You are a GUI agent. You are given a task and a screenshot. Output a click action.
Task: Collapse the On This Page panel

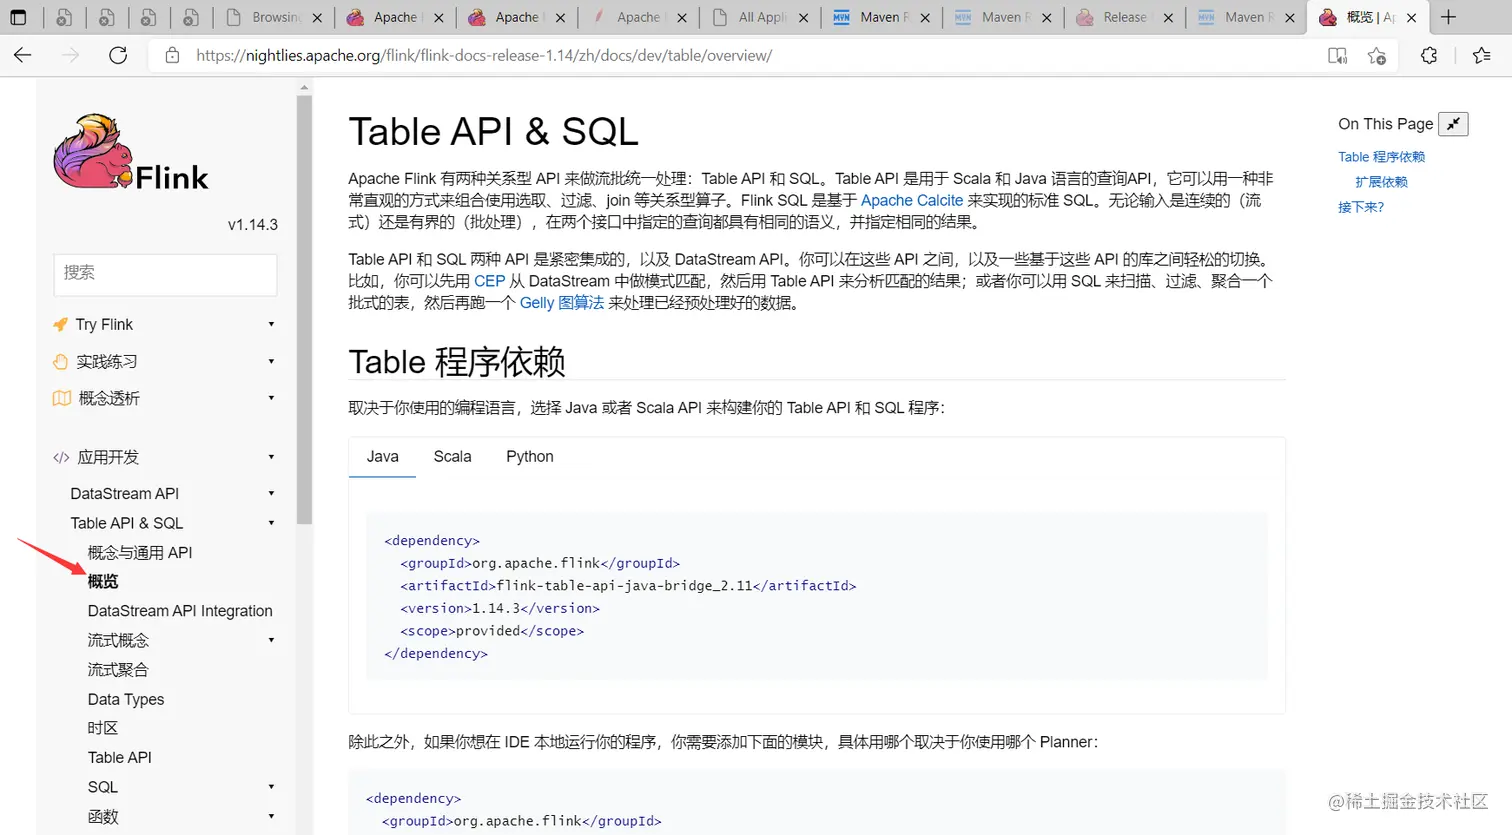click(x=1453, y=124)
